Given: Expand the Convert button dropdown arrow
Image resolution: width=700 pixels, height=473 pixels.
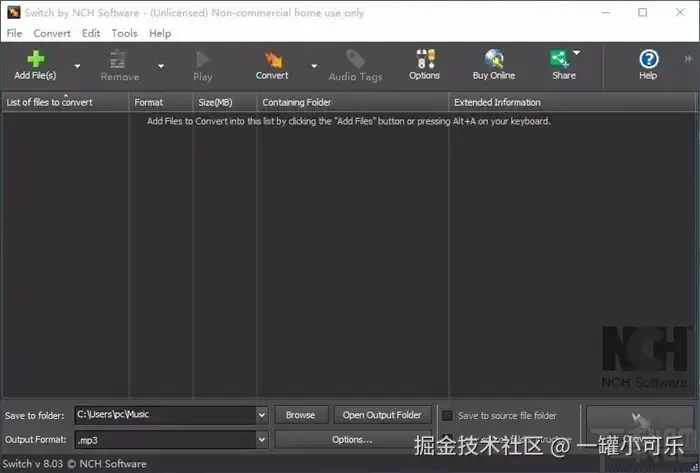Looking at the screenshot, I should click(x=314, y=66).
